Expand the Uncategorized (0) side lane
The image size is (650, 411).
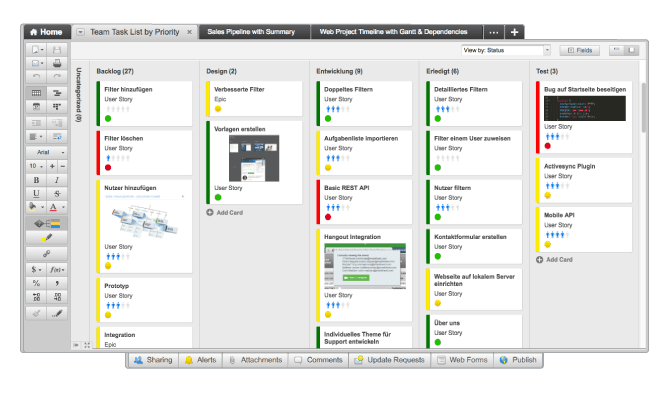coord(79,97)
